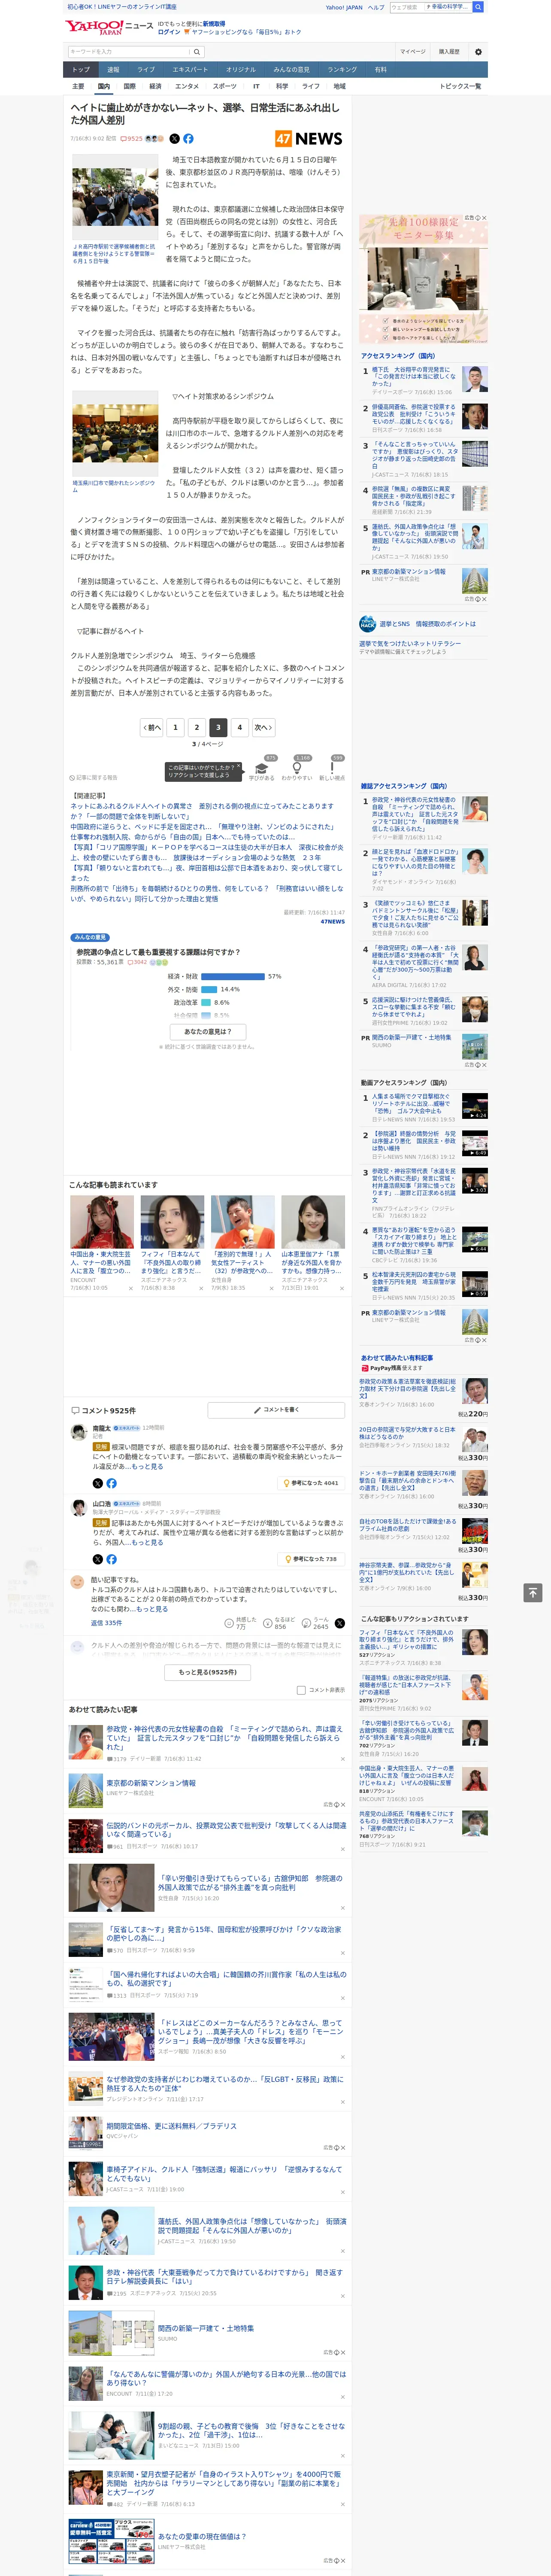Screen dimensions: 551x2576
Task: Open '速報' tab in navigation bar
Action: [x=113, y=70]
